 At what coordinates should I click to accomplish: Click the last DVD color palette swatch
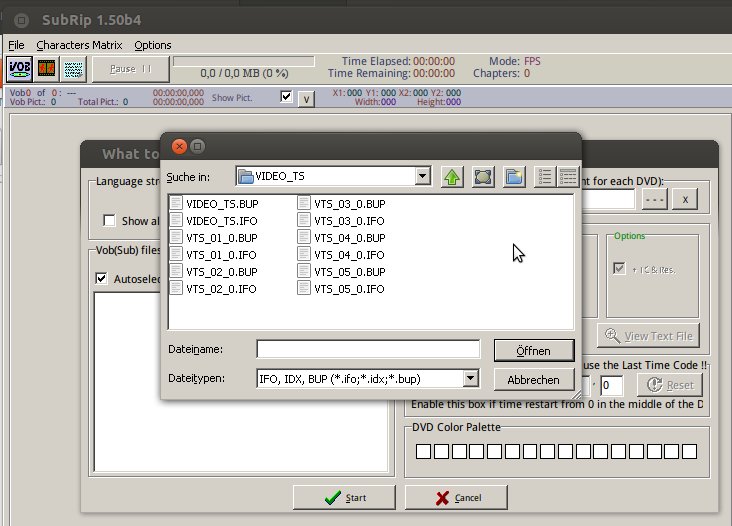pos(689,451)
